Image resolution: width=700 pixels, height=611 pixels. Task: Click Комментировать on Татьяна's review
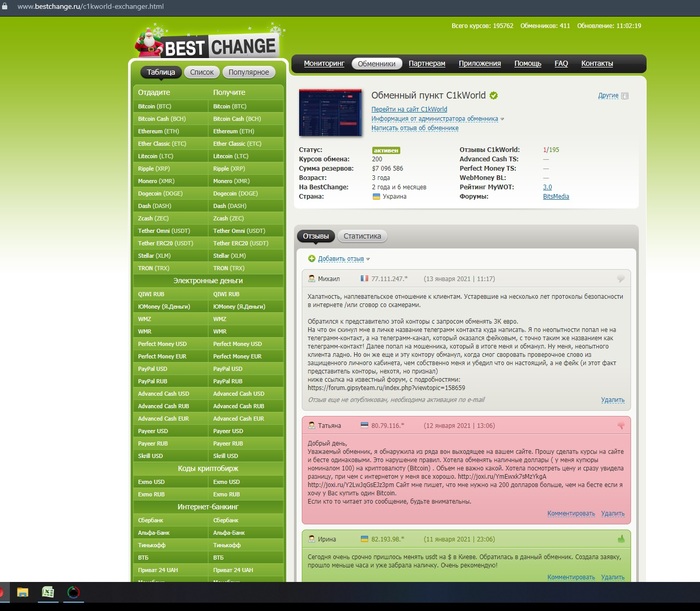(571, 514)
